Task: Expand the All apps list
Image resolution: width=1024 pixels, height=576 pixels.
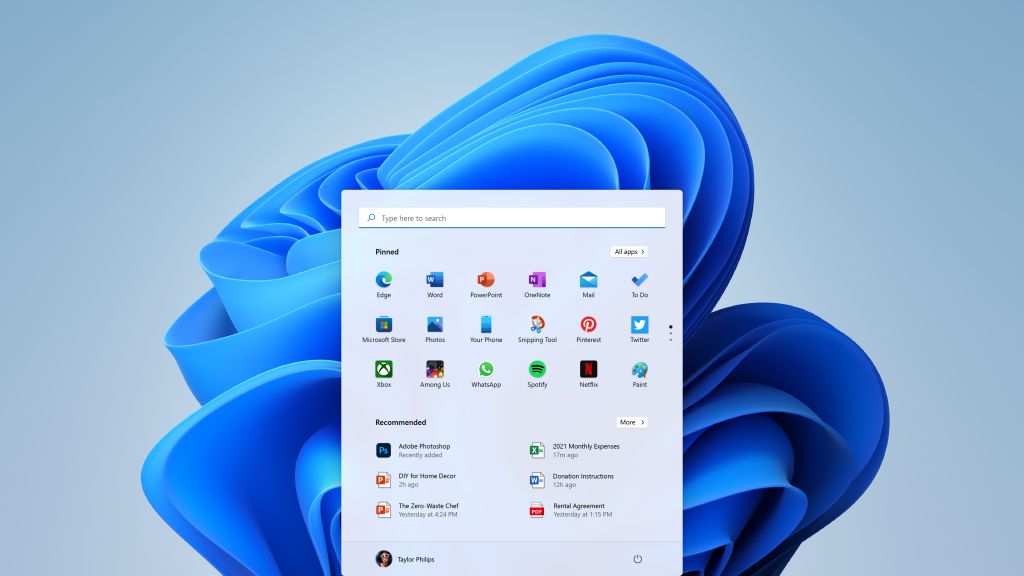Action: click(628, 251)
